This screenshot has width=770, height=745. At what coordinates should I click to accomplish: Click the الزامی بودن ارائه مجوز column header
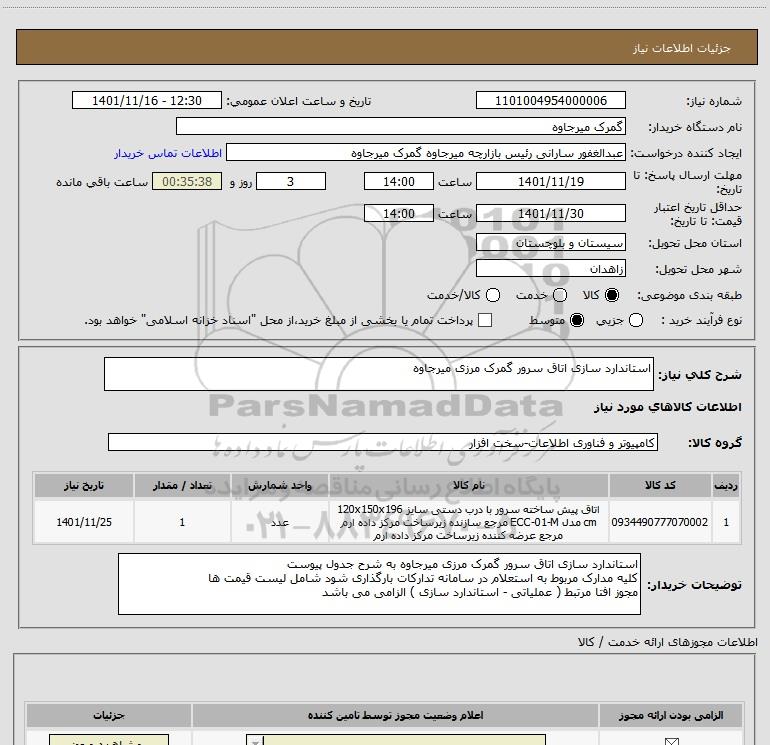pyautogui.click(x=671, y=716)
